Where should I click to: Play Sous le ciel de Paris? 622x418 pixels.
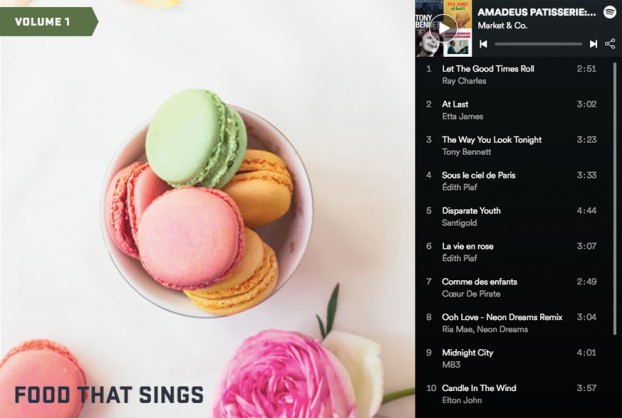(513, 181)
